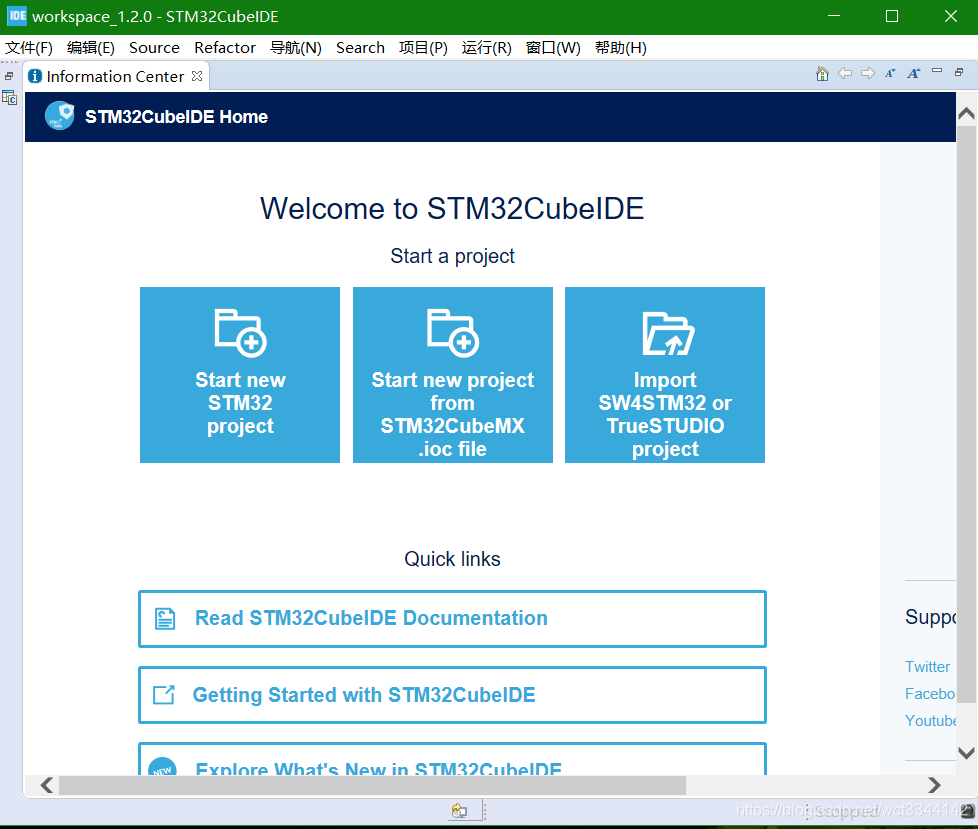This screenshot has height=829, width=978.
Task: Open the Refactor menu
Action: [x=225, y=48]
